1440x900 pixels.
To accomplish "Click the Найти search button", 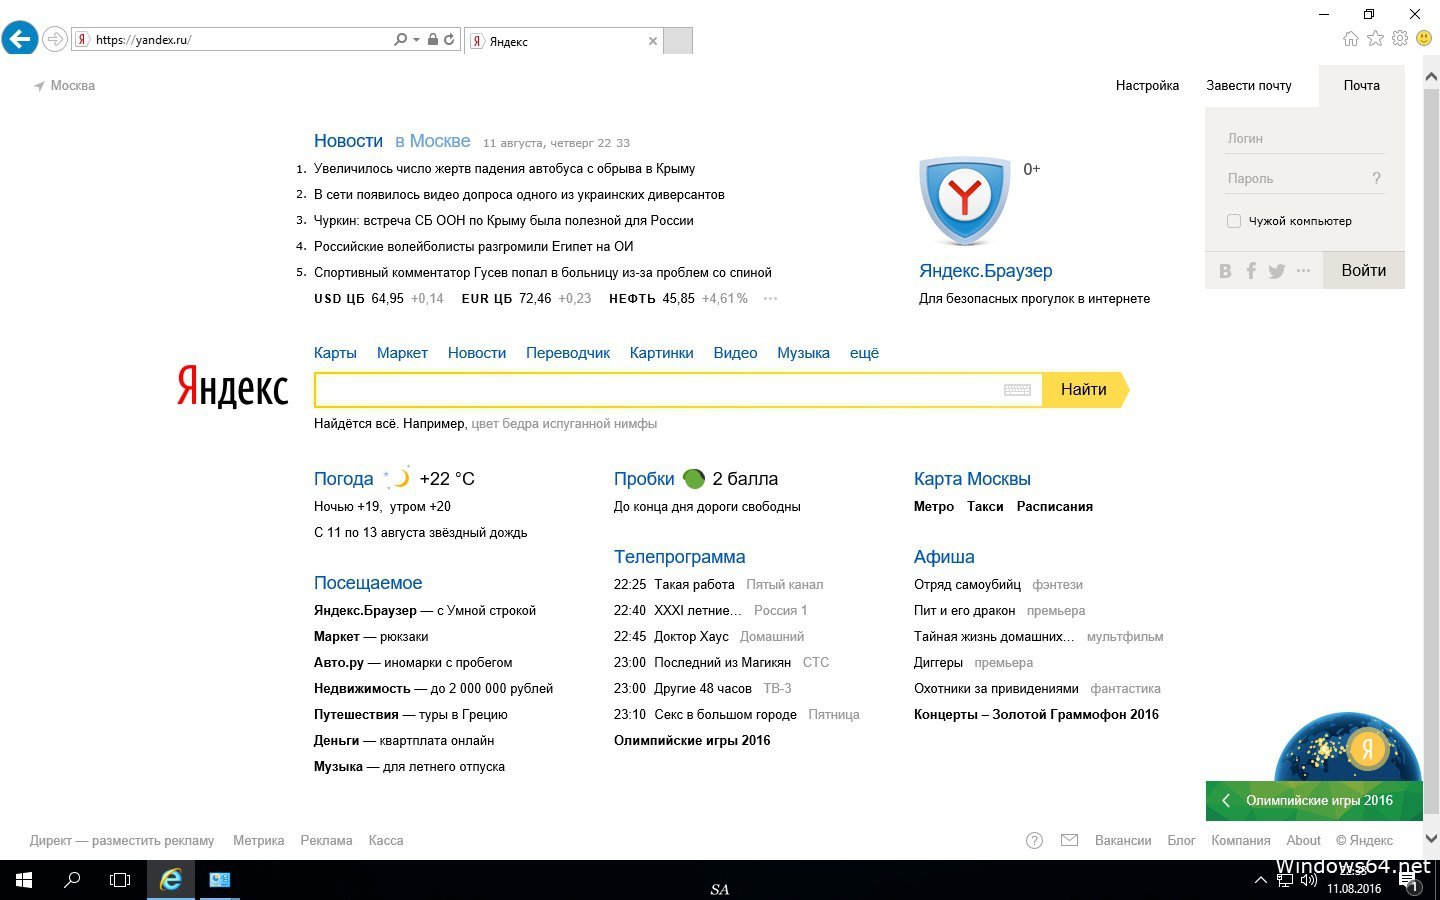I will [1085, 390].
